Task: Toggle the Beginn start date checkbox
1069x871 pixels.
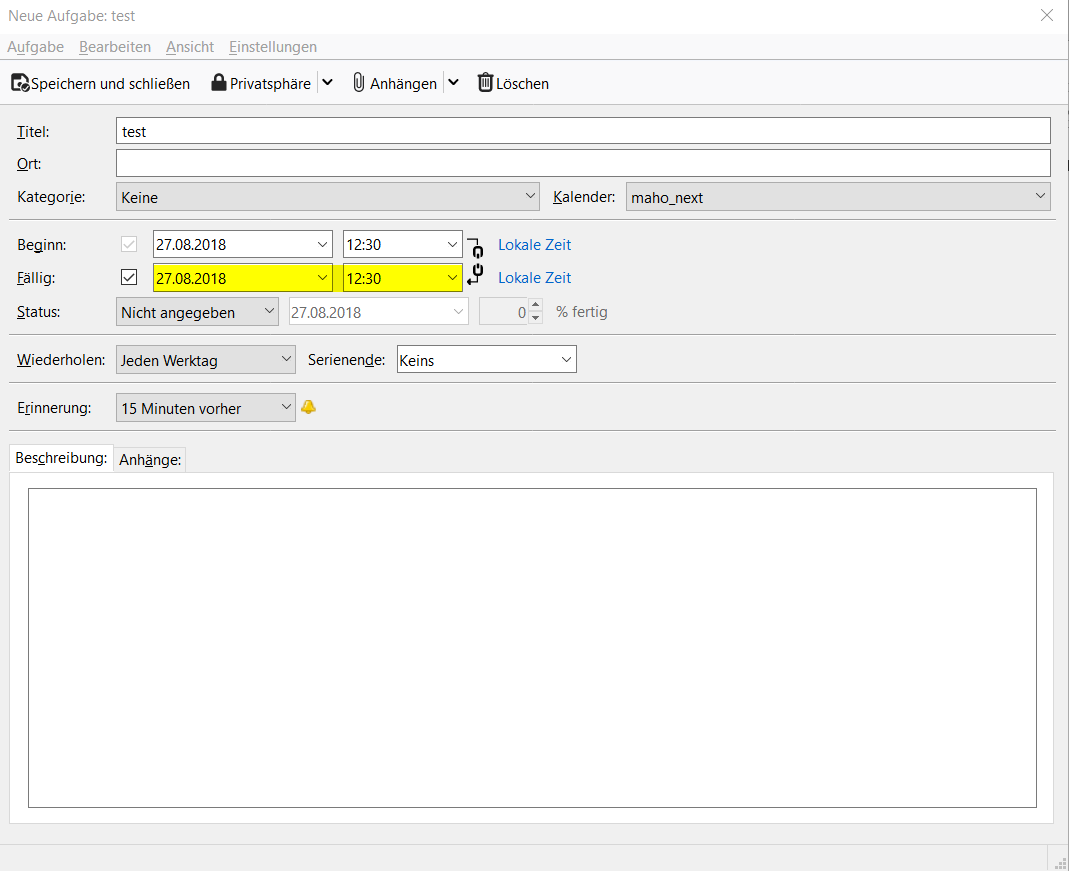Action: click(129, 244)
